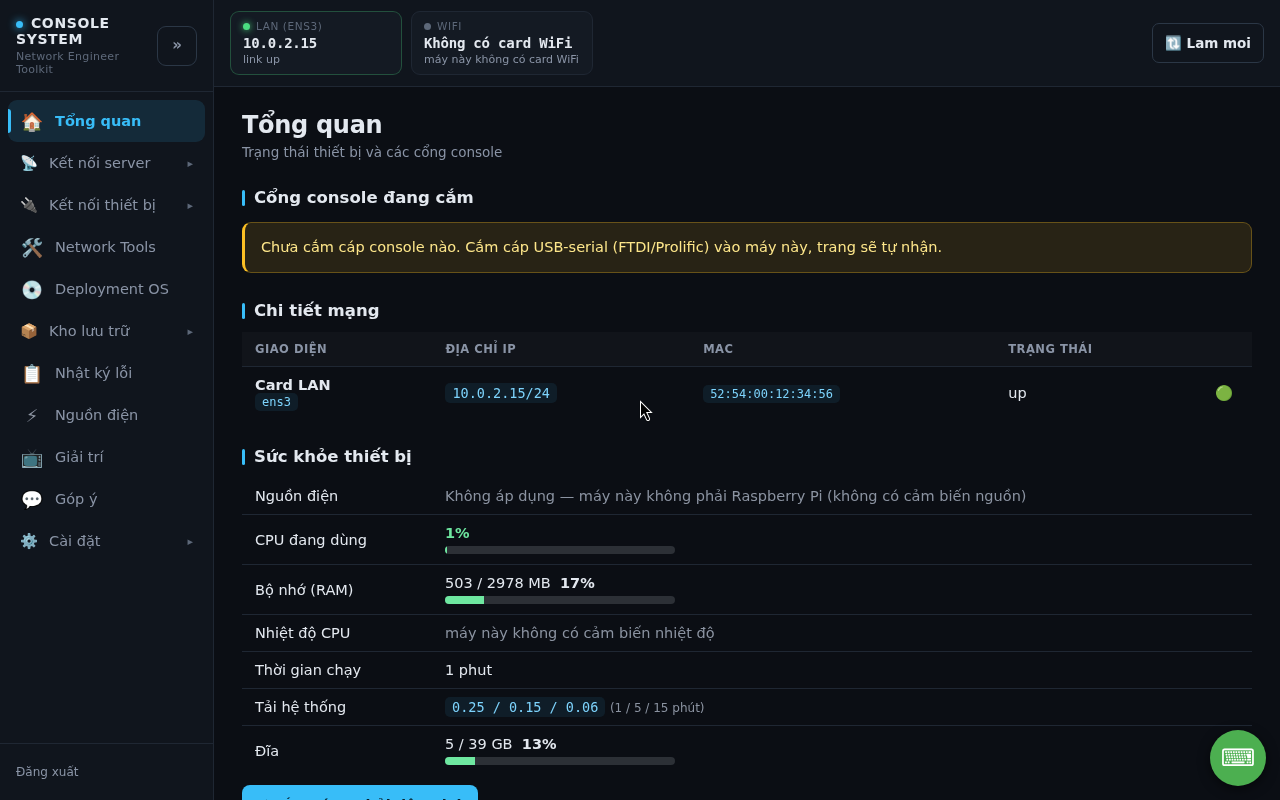The image size is (1280, 800).
Task: Select the WiFi status card
Action: [x=502, y=43]
